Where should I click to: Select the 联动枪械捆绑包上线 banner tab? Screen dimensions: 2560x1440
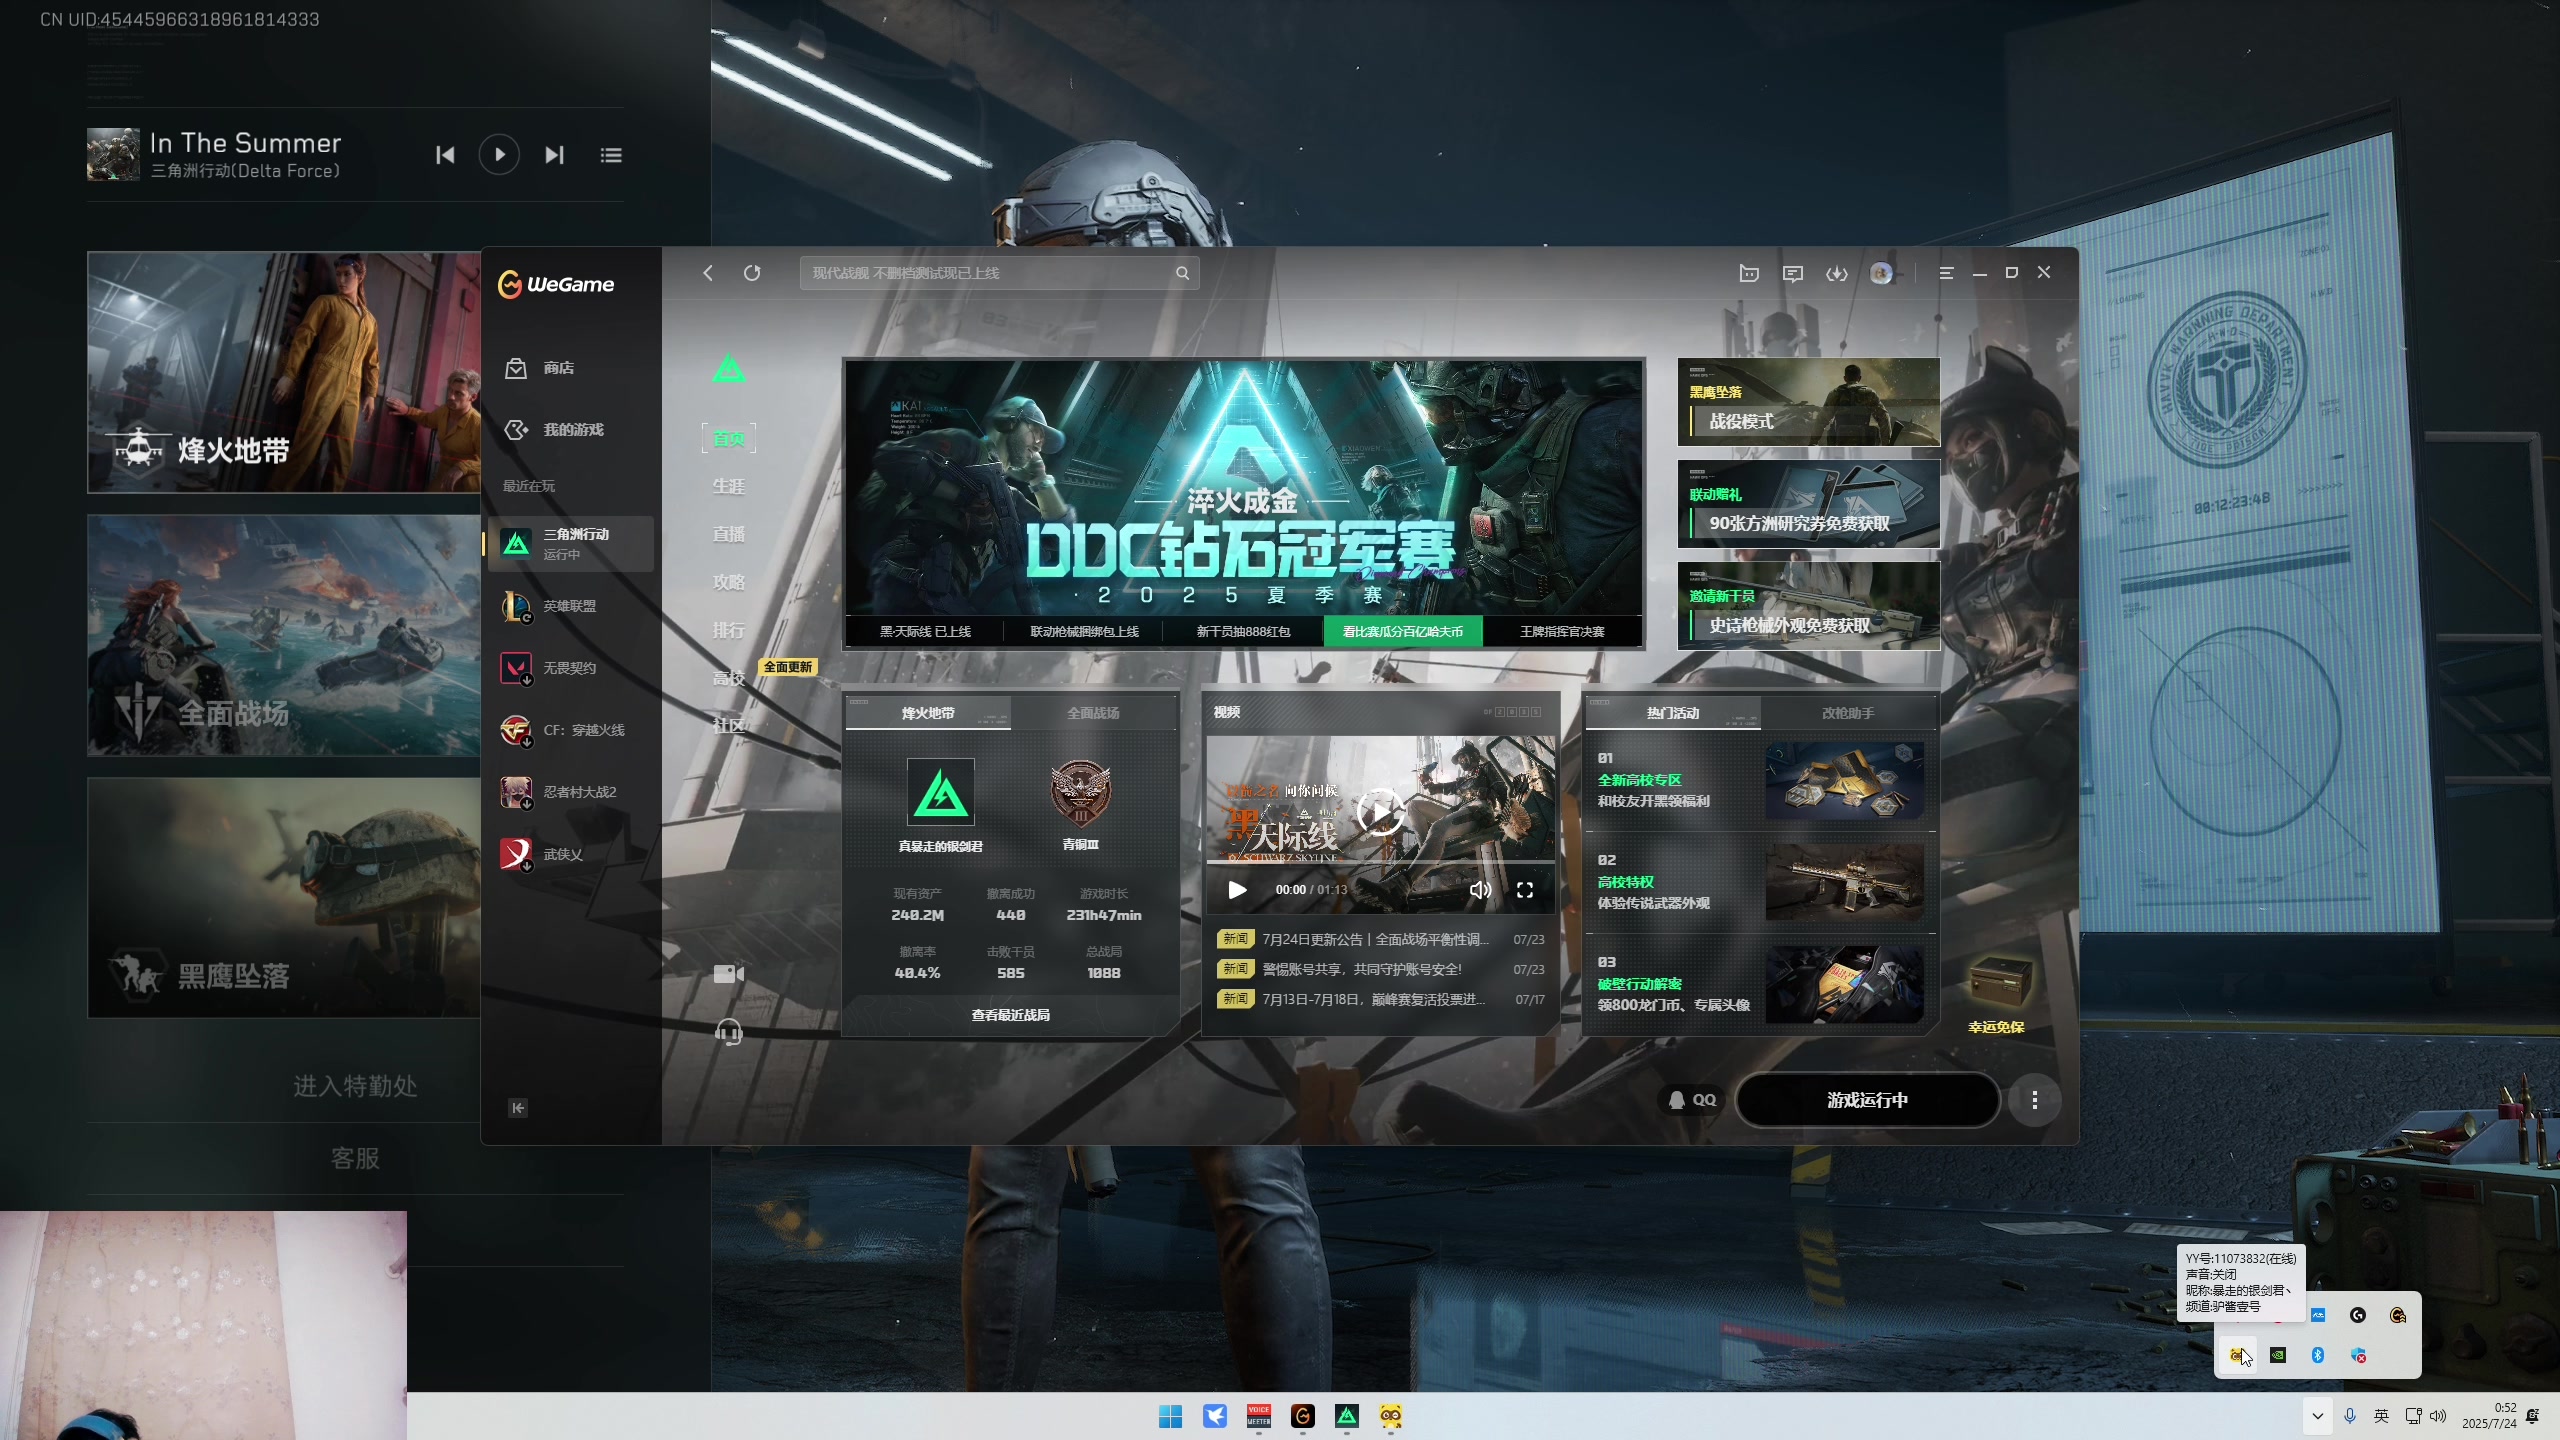1084,631
